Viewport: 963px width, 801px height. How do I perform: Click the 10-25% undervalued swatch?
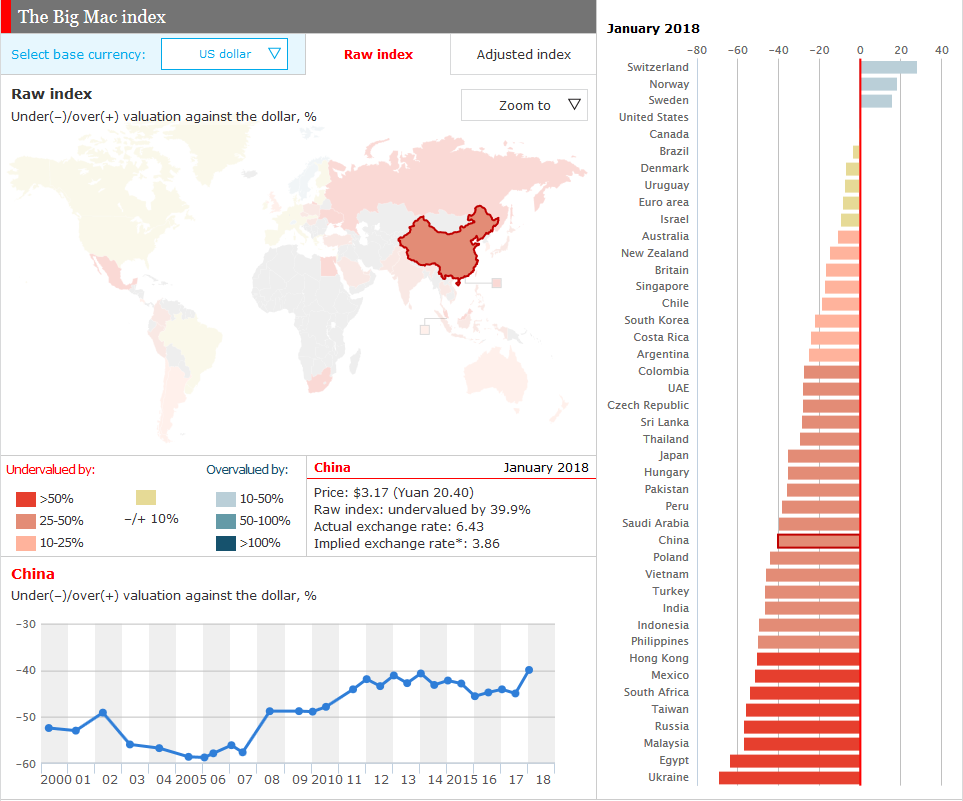(26, 543)
